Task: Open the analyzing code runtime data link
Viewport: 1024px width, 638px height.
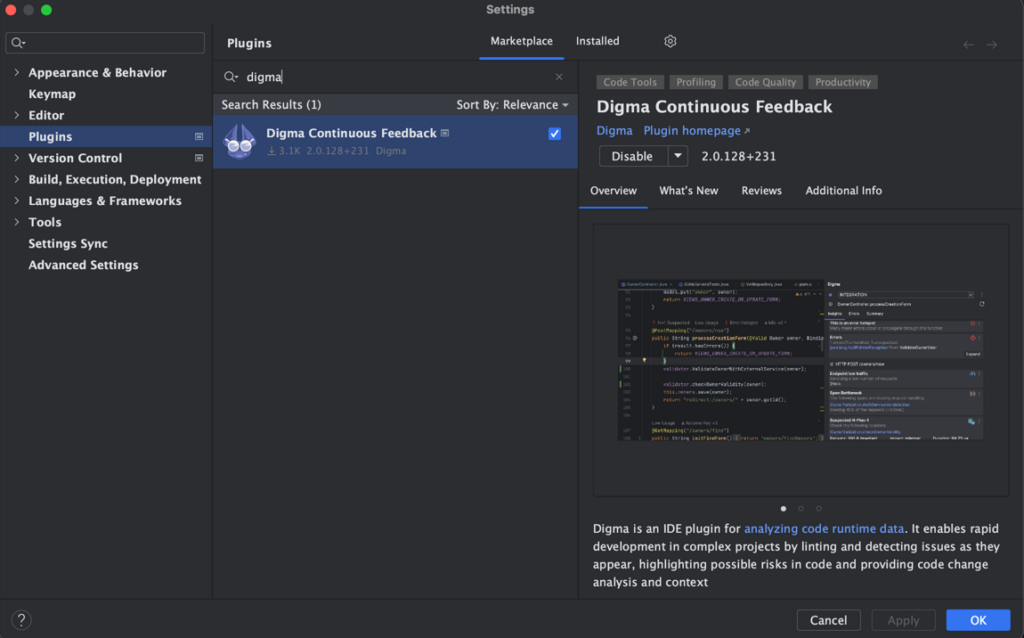Action: pos(824,529)
